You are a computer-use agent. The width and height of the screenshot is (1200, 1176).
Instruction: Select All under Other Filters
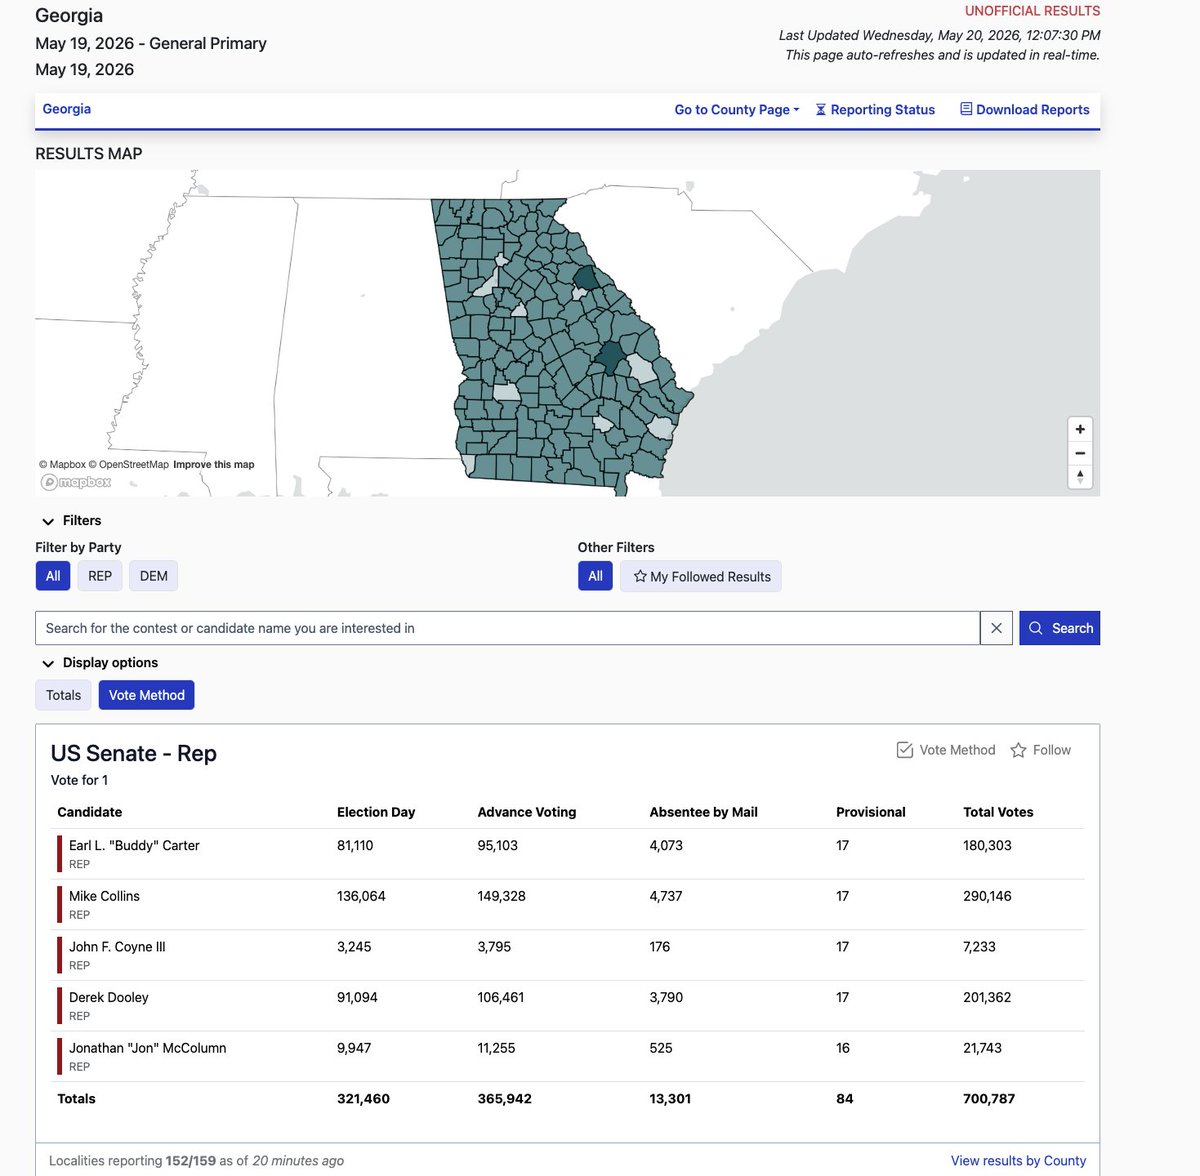[595, 576]
